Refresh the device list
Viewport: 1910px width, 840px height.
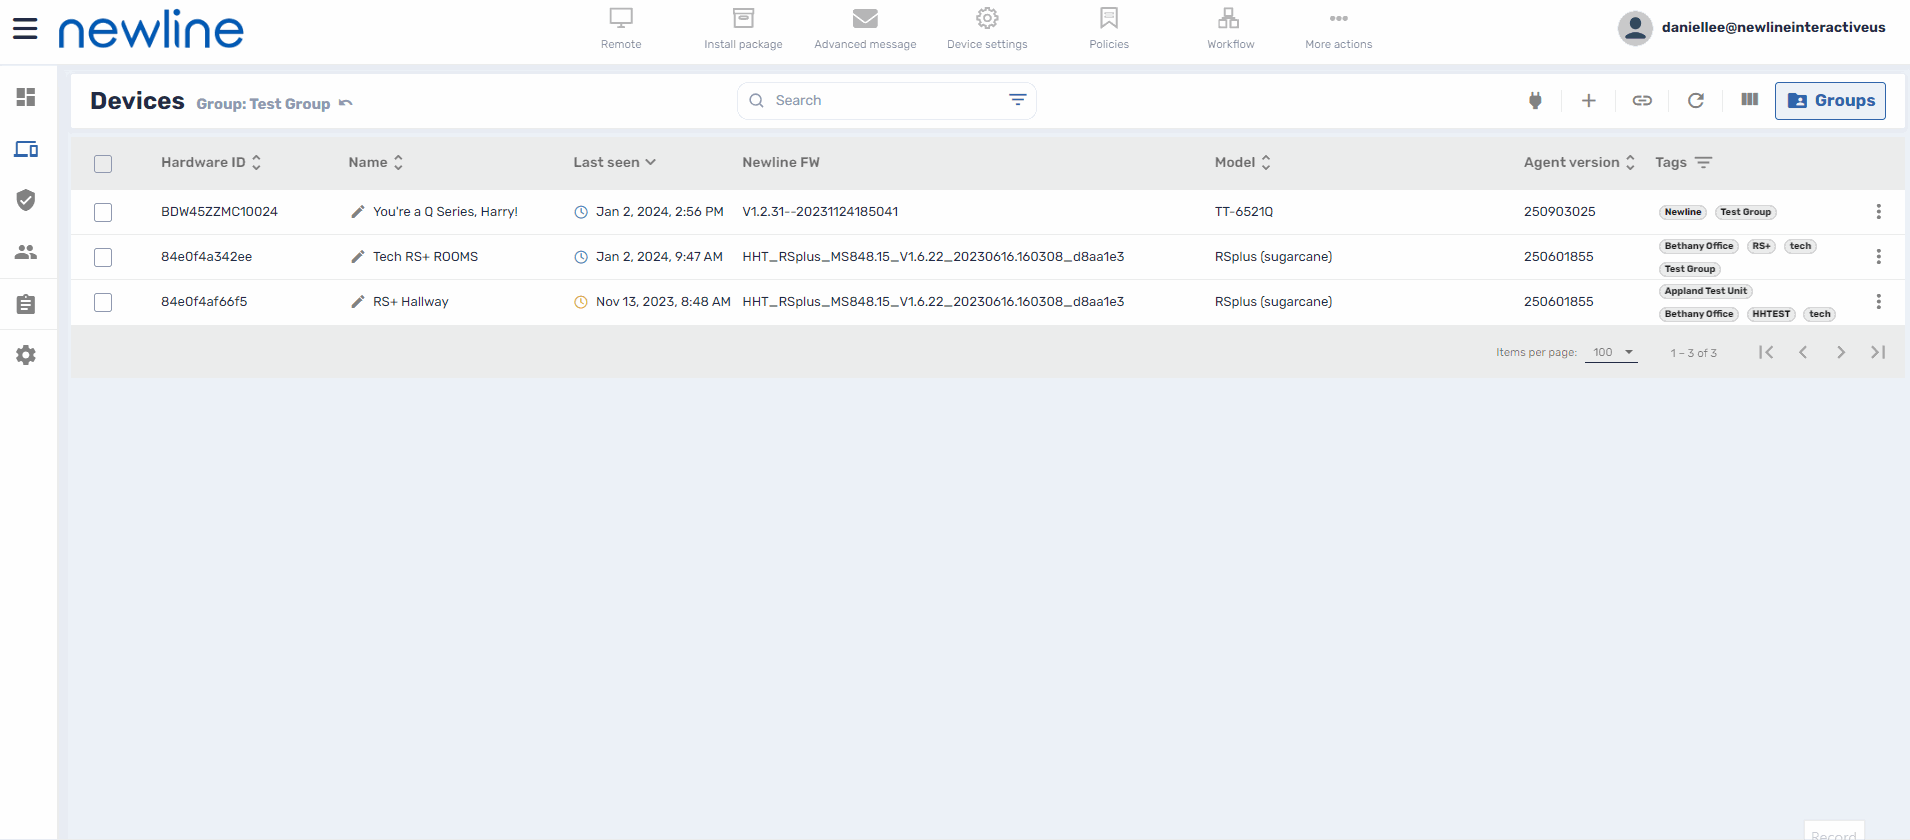1696,100
